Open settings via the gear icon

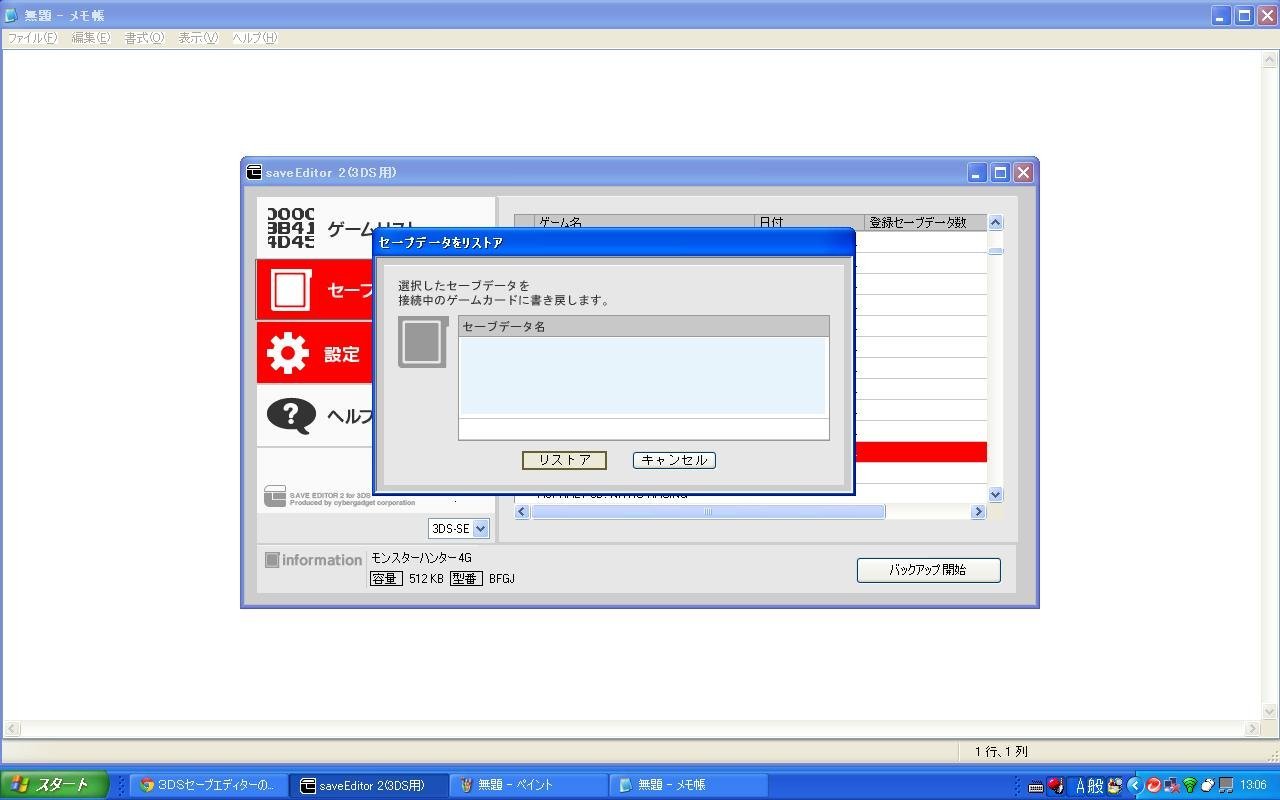pyautogui.click(x=288, y=353)
